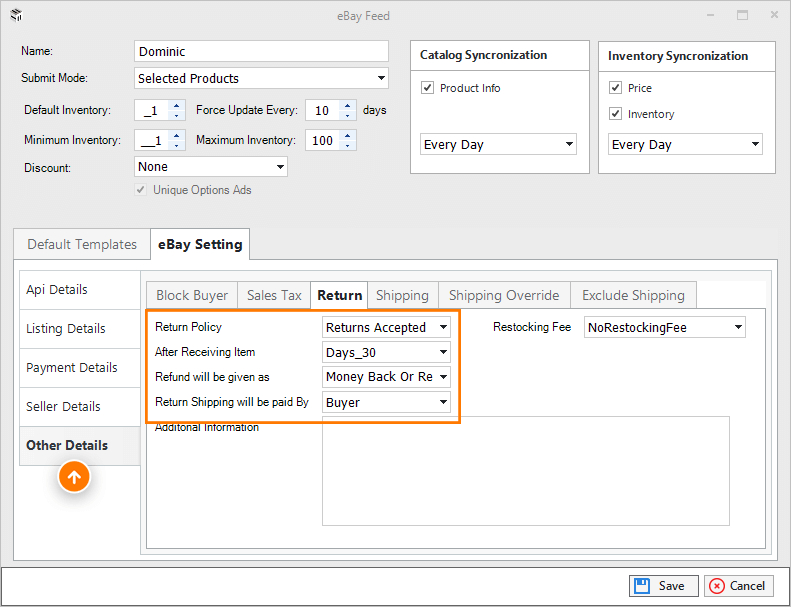Click the Name input field
Viewport: 791px width, 607px height.
(261, 51)
